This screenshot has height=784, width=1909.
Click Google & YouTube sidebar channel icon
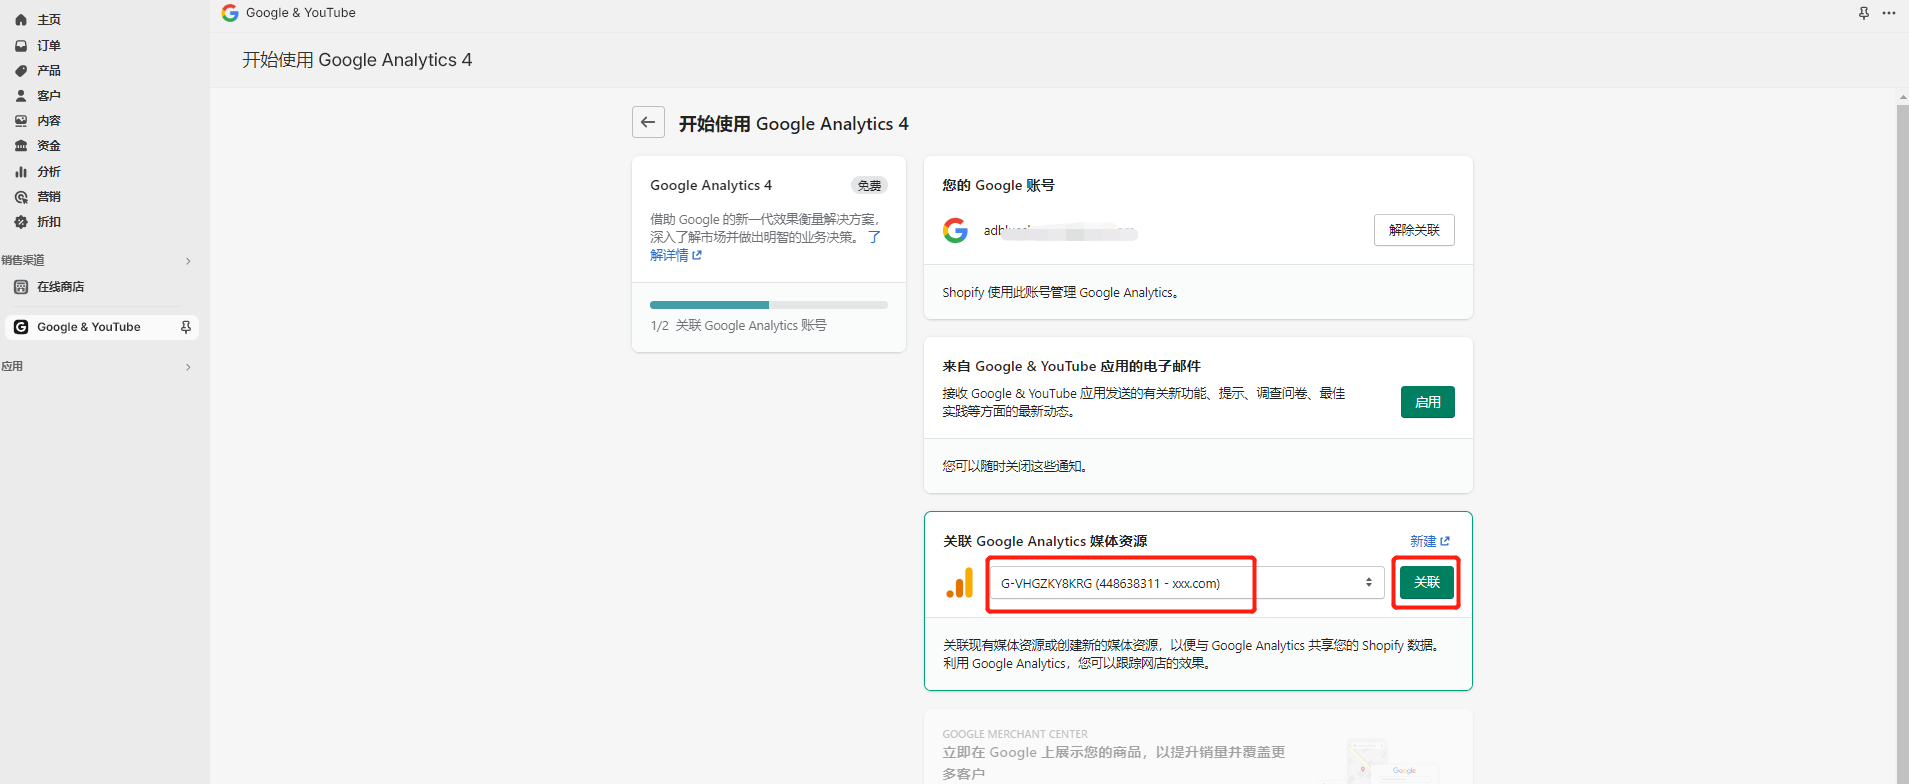tap(21, 327)
